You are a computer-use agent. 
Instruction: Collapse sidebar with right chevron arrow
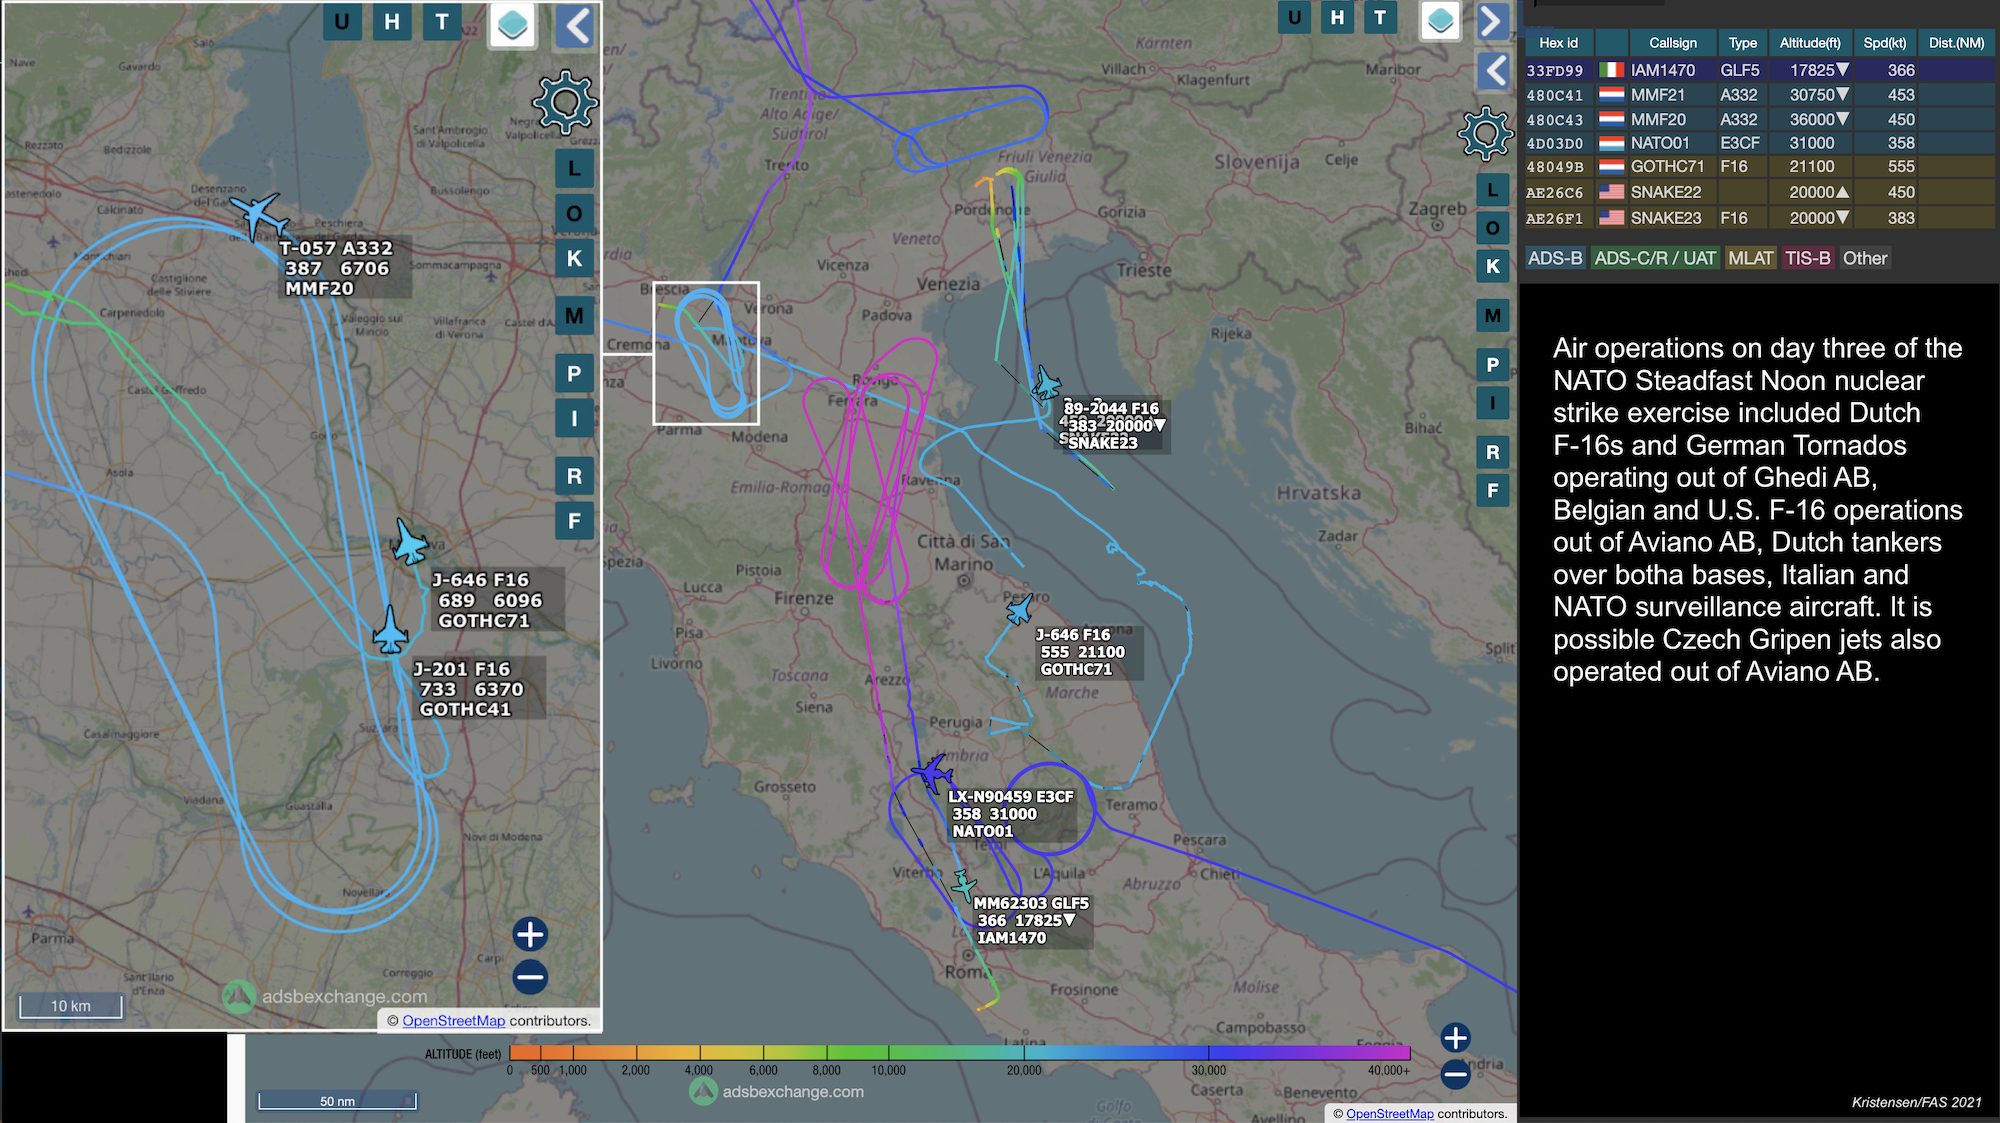pos(1491,21)
